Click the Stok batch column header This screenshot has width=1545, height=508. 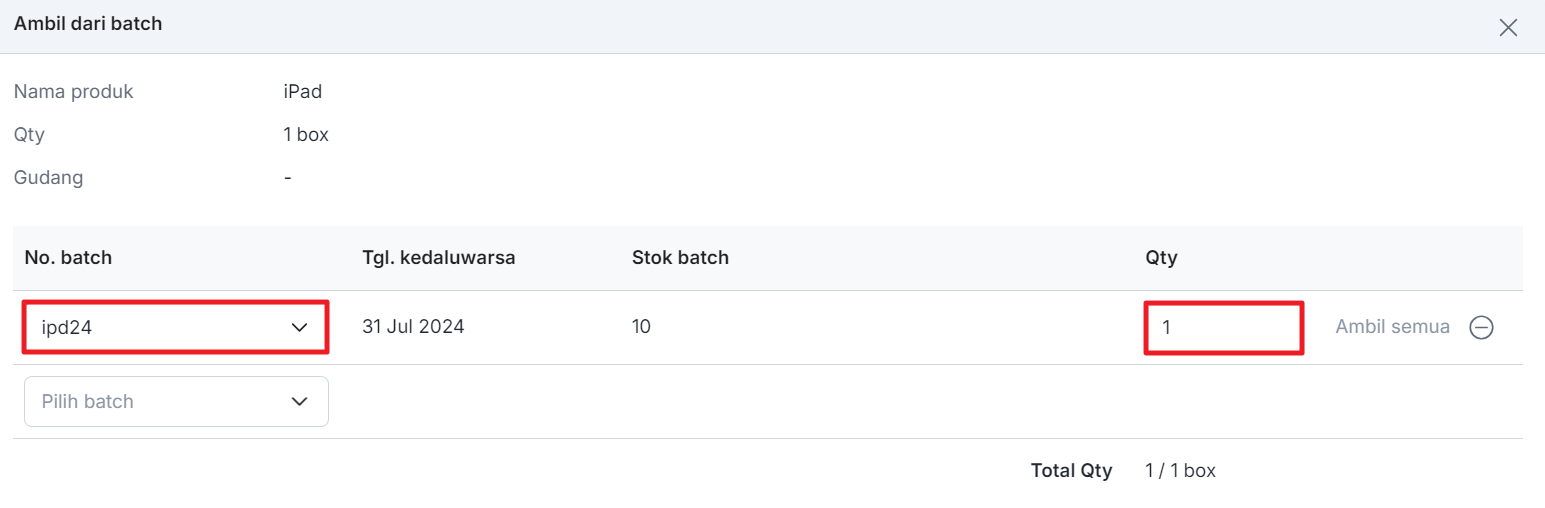680,258
